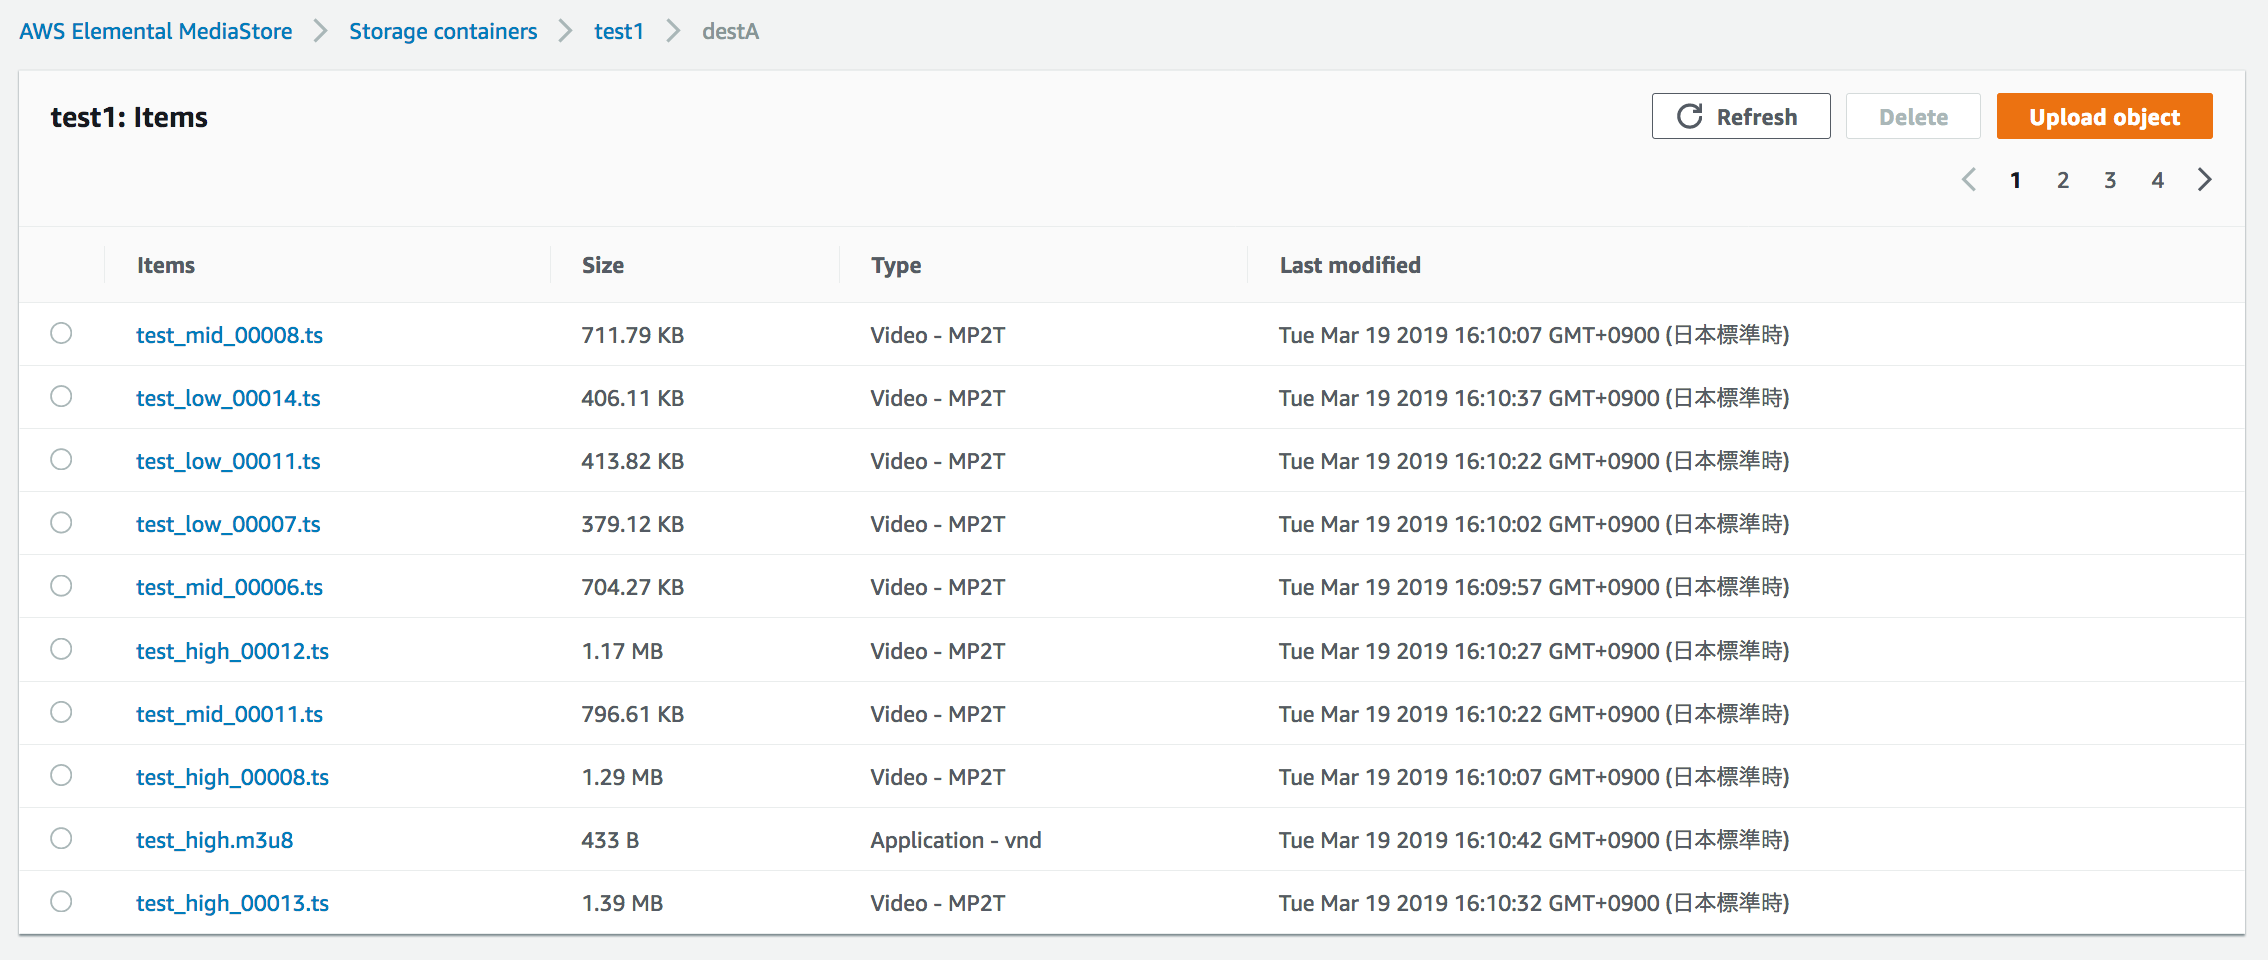Select page 3 in pagination
Image resolution: width=2268 pixels, height=960 pixels.
coord(2110,180)
